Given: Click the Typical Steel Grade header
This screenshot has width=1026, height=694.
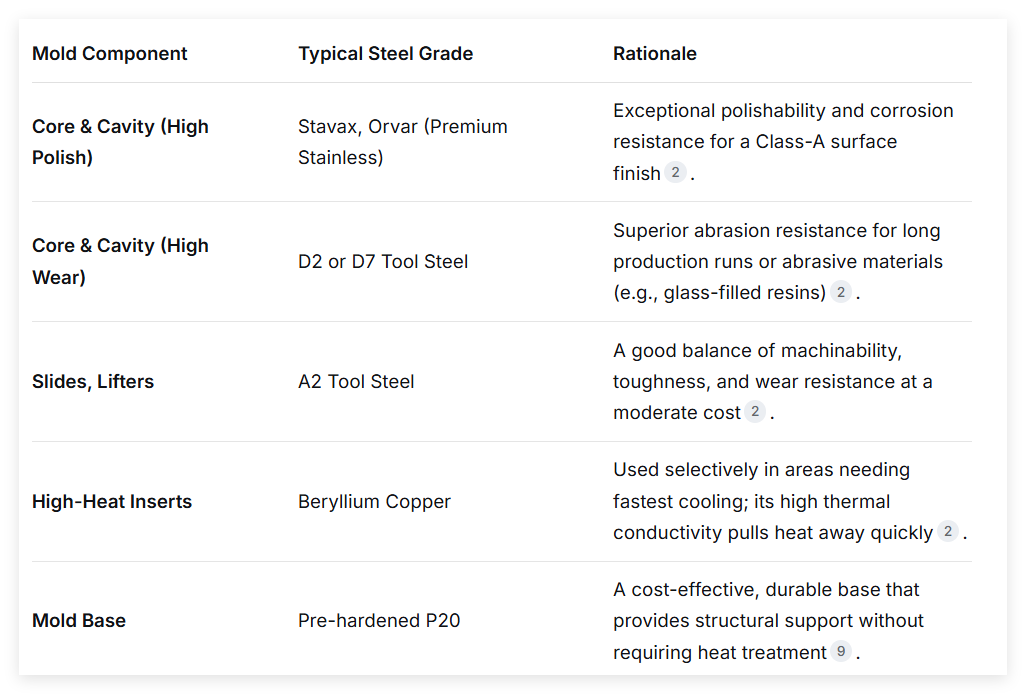Looking at the screenshot, I should pyautogui.click(x=385, y=54).
